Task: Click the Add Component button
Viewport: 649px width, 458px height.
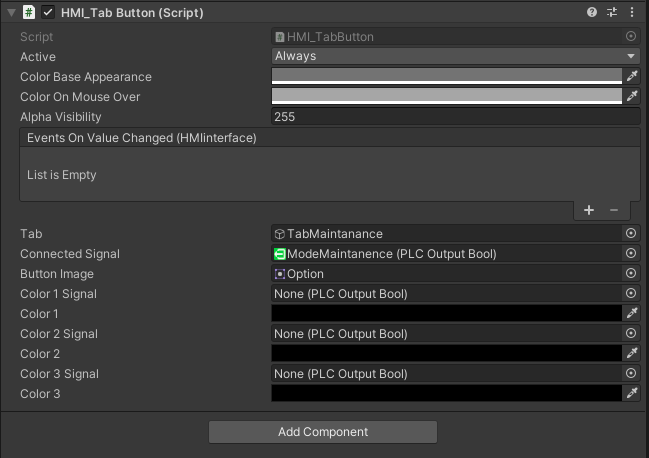Action: 323,432
